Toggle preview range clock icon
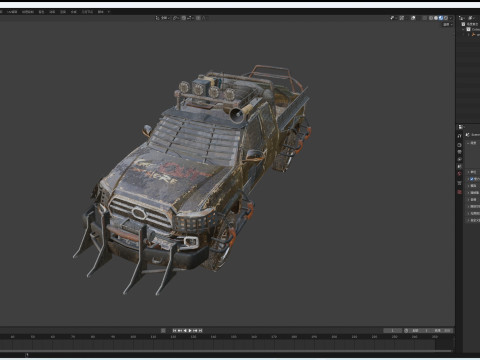This screenshot has height=360, width=480. pos(406,330)
